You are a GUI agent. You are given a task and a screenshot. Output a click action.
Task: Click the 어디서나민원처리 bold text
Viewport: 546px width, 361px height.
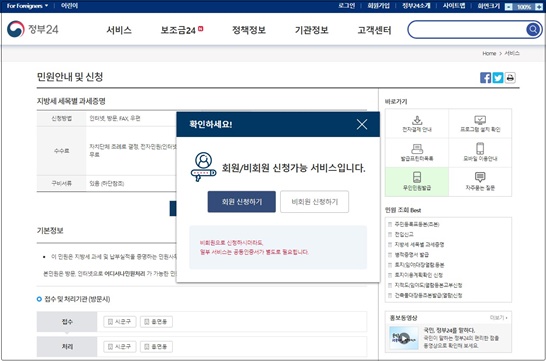[125, 274]
